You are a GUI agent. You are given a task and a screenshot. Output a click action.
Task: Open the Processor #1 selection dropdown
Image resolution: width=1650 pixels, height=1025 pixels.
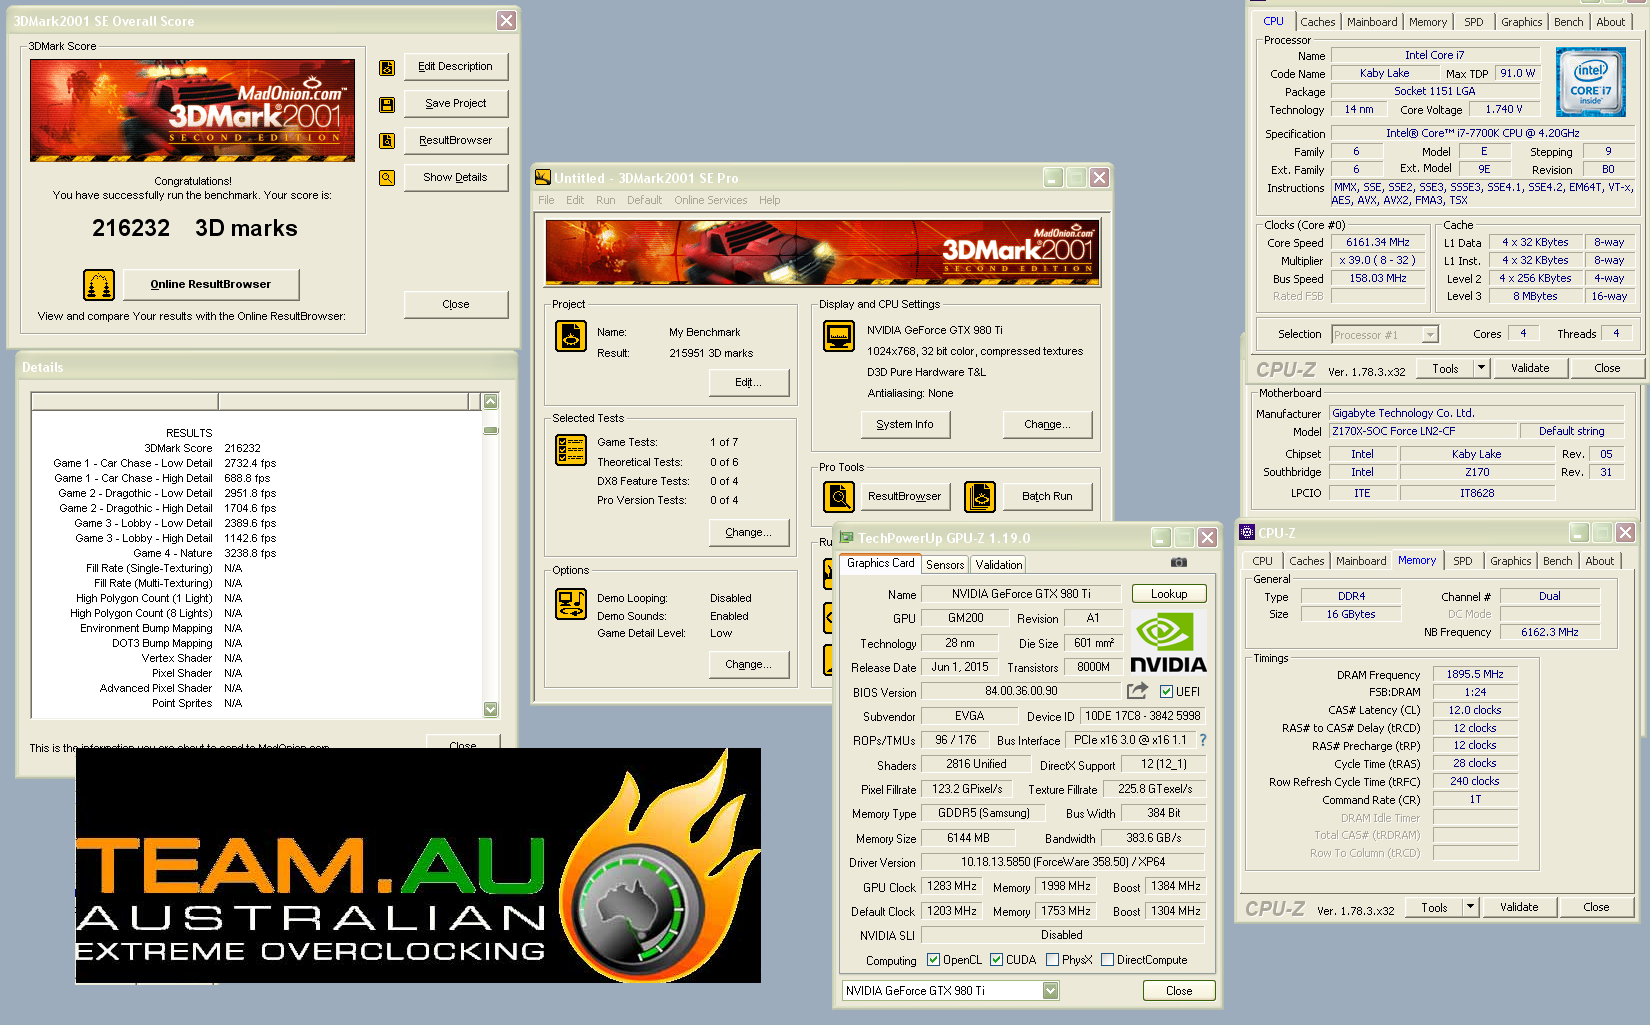[x=1430, y=335]
